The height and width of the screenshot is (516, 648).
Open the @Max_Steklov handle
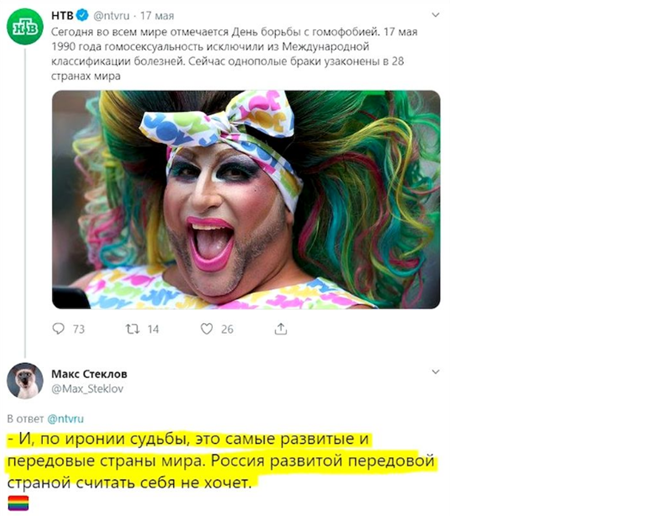[x=87, y=389]
